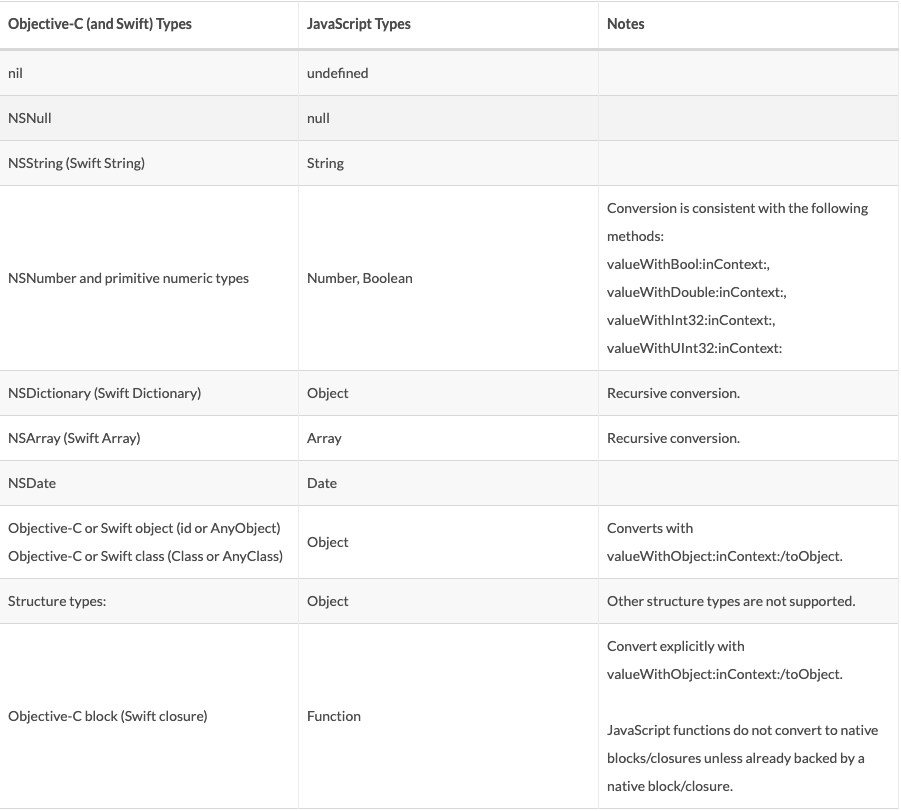Select the 'Number, Boolean' cell
Screen dimensions: 901x811
tap(359, 278)
